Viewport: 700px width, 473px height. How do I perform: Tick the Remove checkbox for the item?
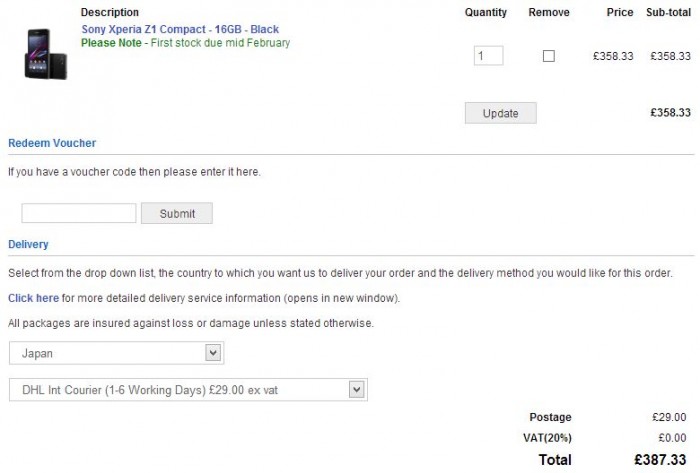[548, 56]
